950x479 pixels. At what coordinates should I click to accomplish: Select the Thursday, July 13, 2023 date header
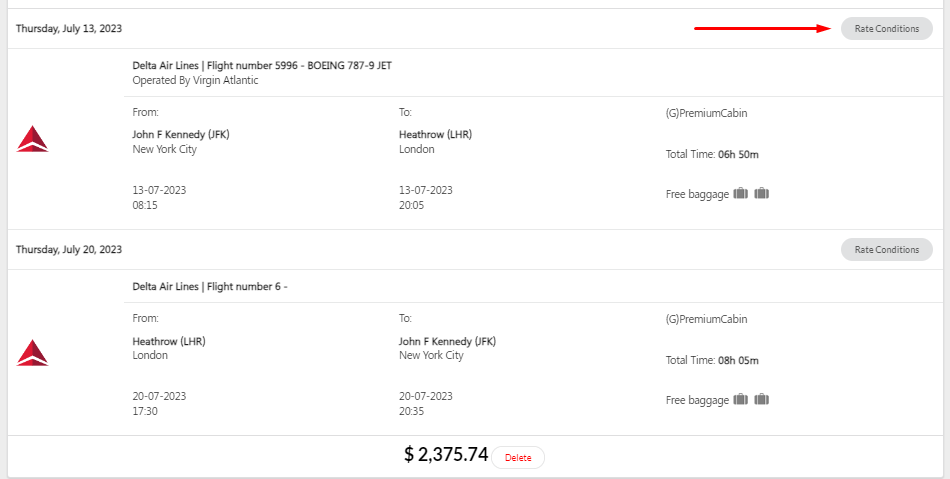pyautogui.click(x=68, y=28)
